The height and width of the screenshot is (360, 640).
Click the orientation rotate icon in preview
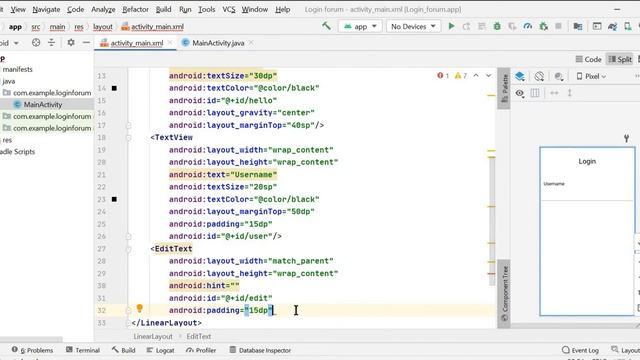click(x=539, y=76)
